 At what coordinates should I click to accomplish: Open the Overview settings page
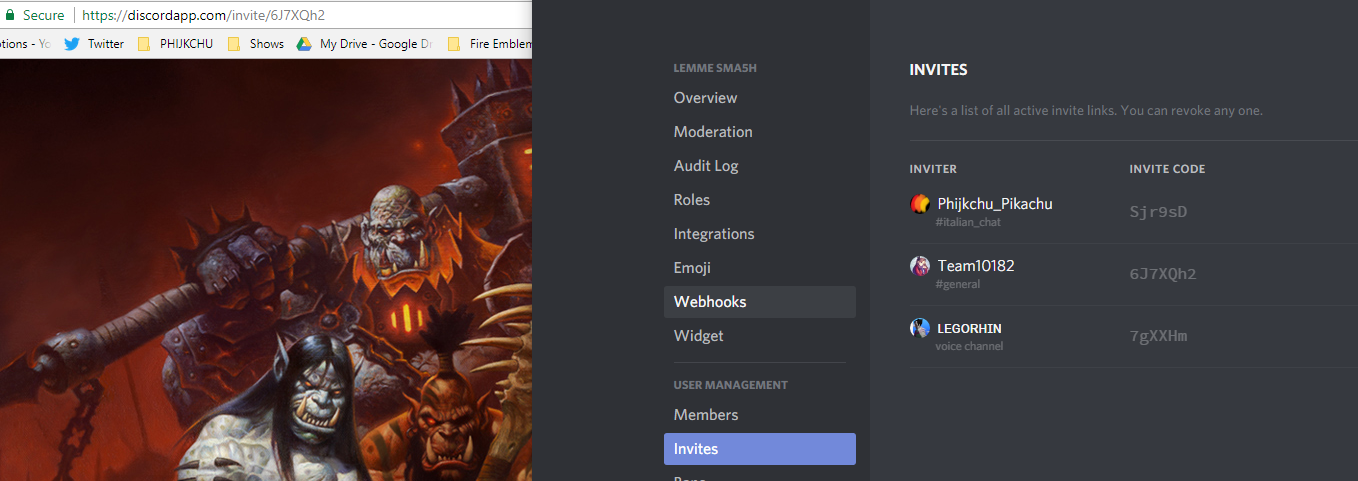pos(760,98)
